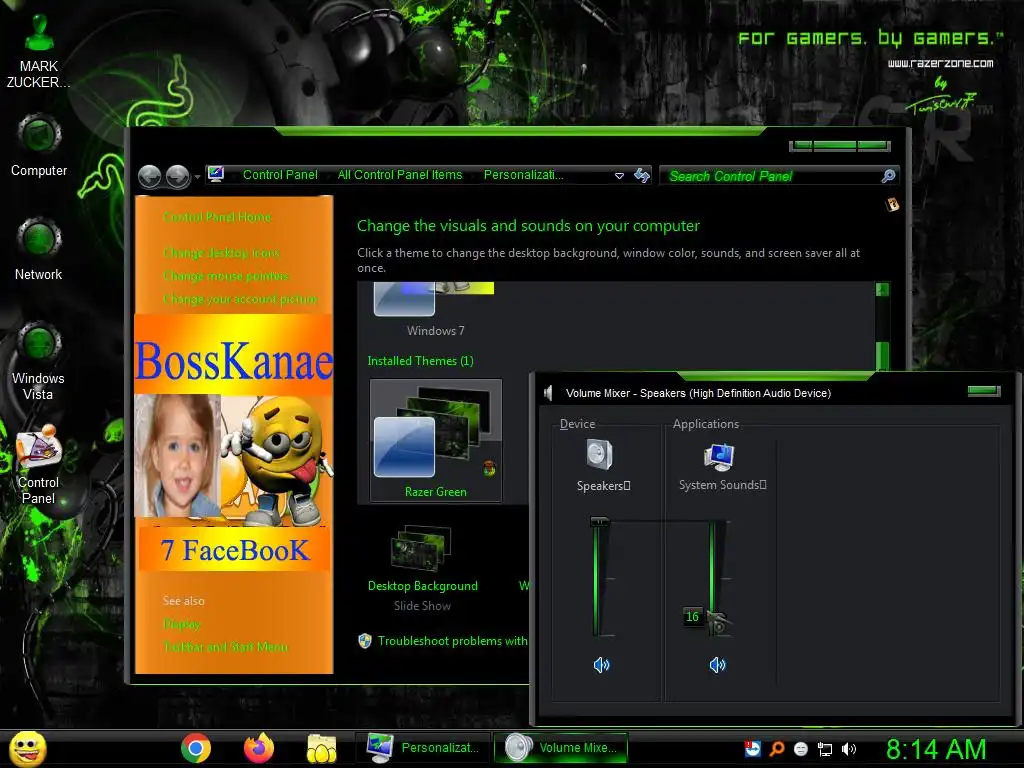Click the 7 FaceBooK banner

(234, 550)
